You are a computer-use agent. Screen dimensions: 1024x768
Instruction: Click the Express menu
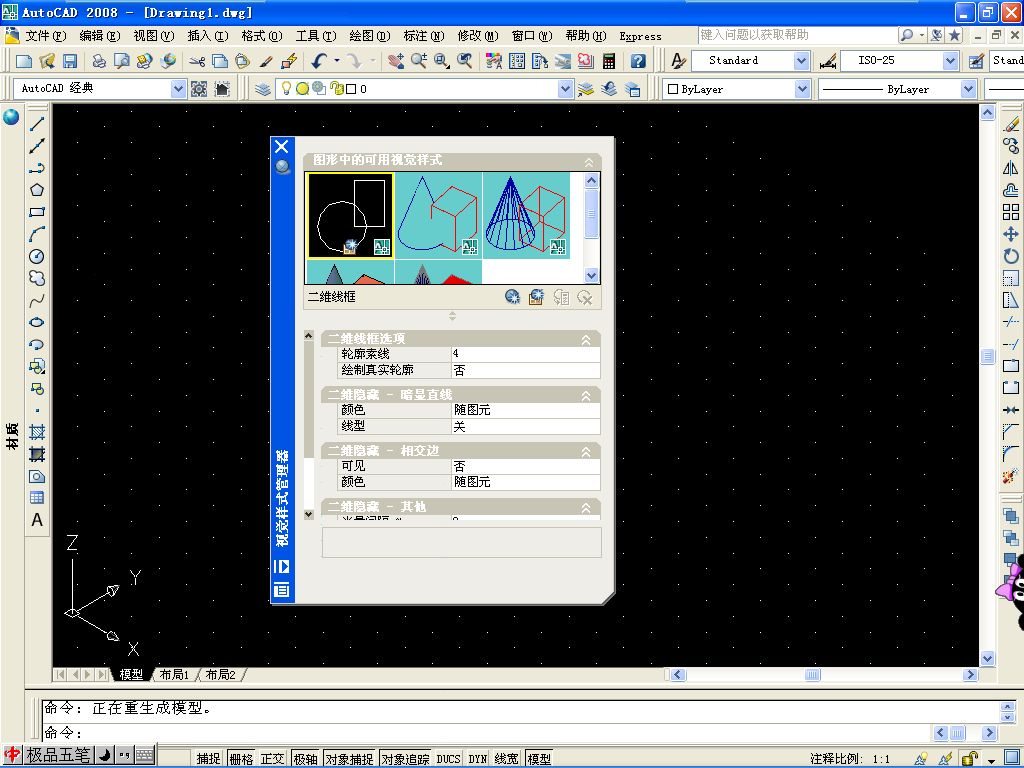tap(640, 37)
